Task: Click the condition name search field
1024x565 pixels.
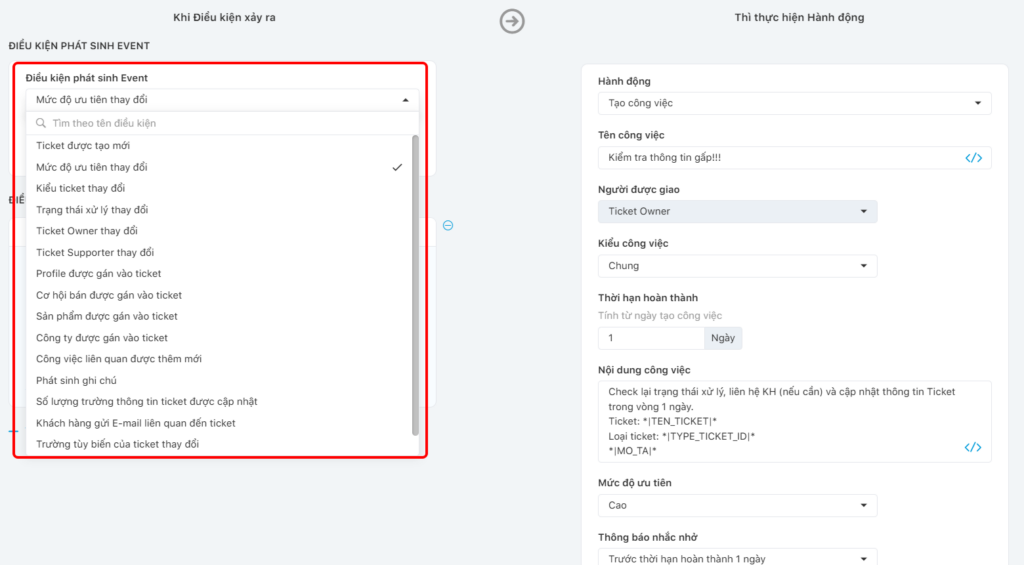Action: [x=220, y=123]
